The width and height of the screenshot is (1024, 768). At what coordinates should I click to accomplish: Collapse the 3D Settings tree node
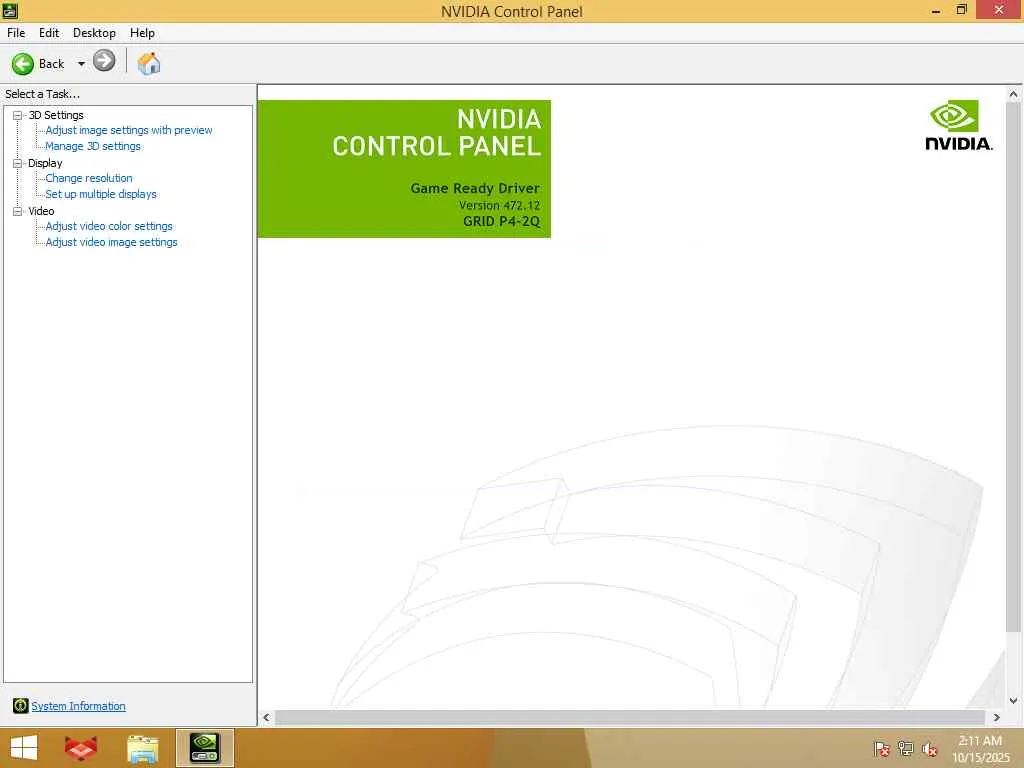18,116
